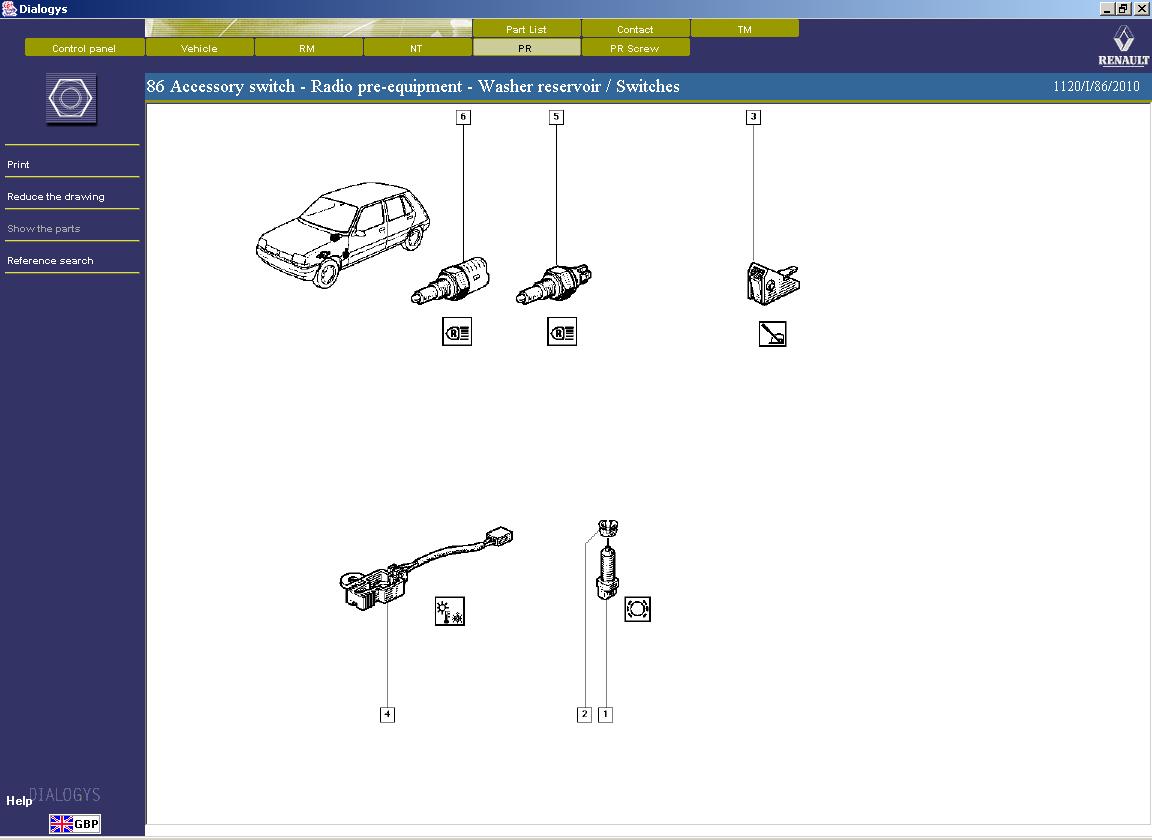Click the switch drawing for part 5

553,284
